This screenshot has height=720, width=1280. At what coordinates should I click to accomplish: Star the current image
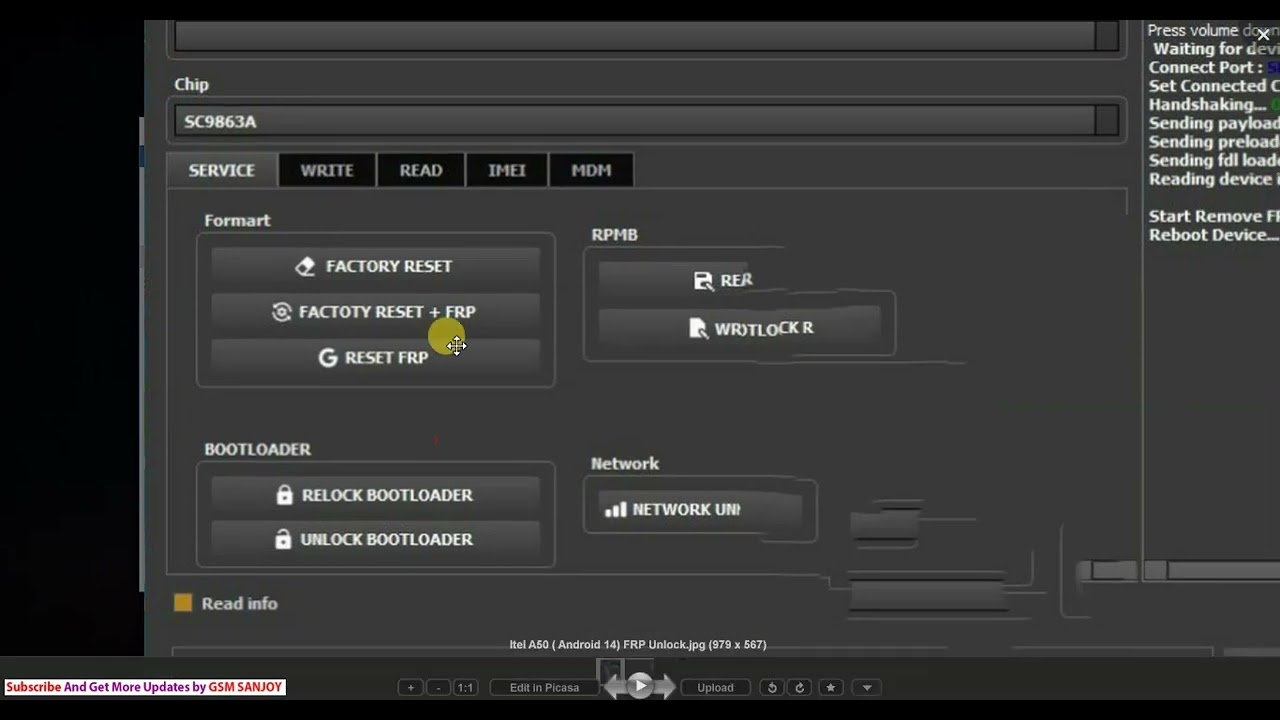click(830, 687)
